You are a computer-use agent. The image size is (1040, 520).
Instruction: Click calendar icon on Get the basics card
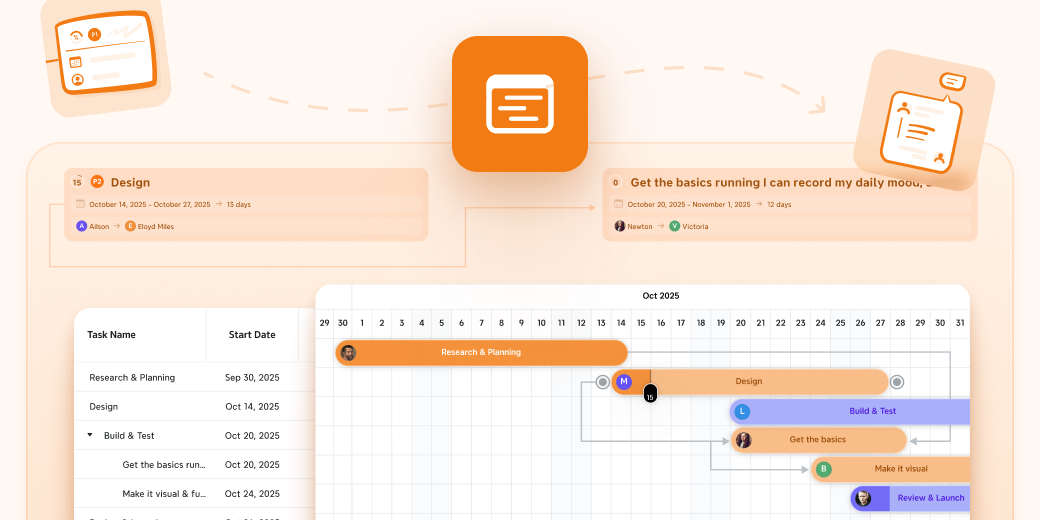(x=618, y=204)
